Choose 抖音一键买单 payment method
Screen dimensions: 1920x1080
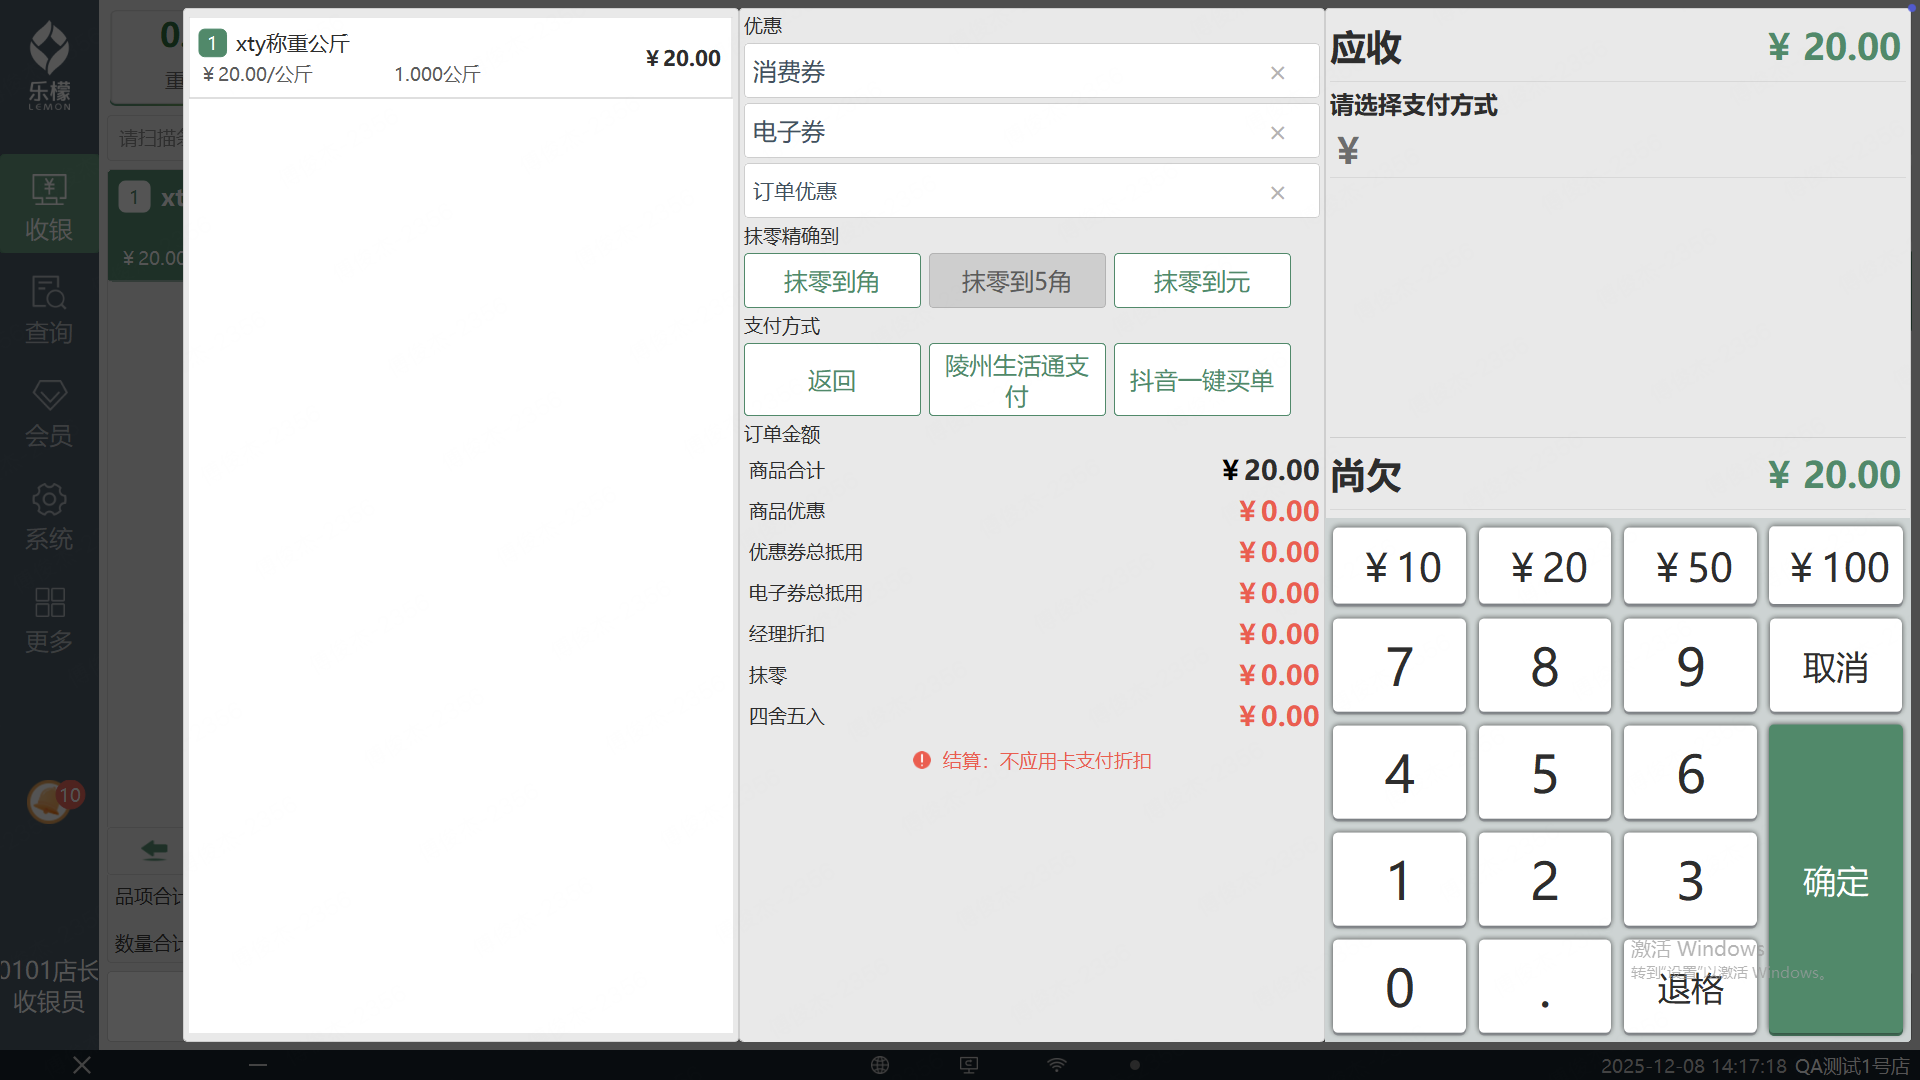(1201, 380)
